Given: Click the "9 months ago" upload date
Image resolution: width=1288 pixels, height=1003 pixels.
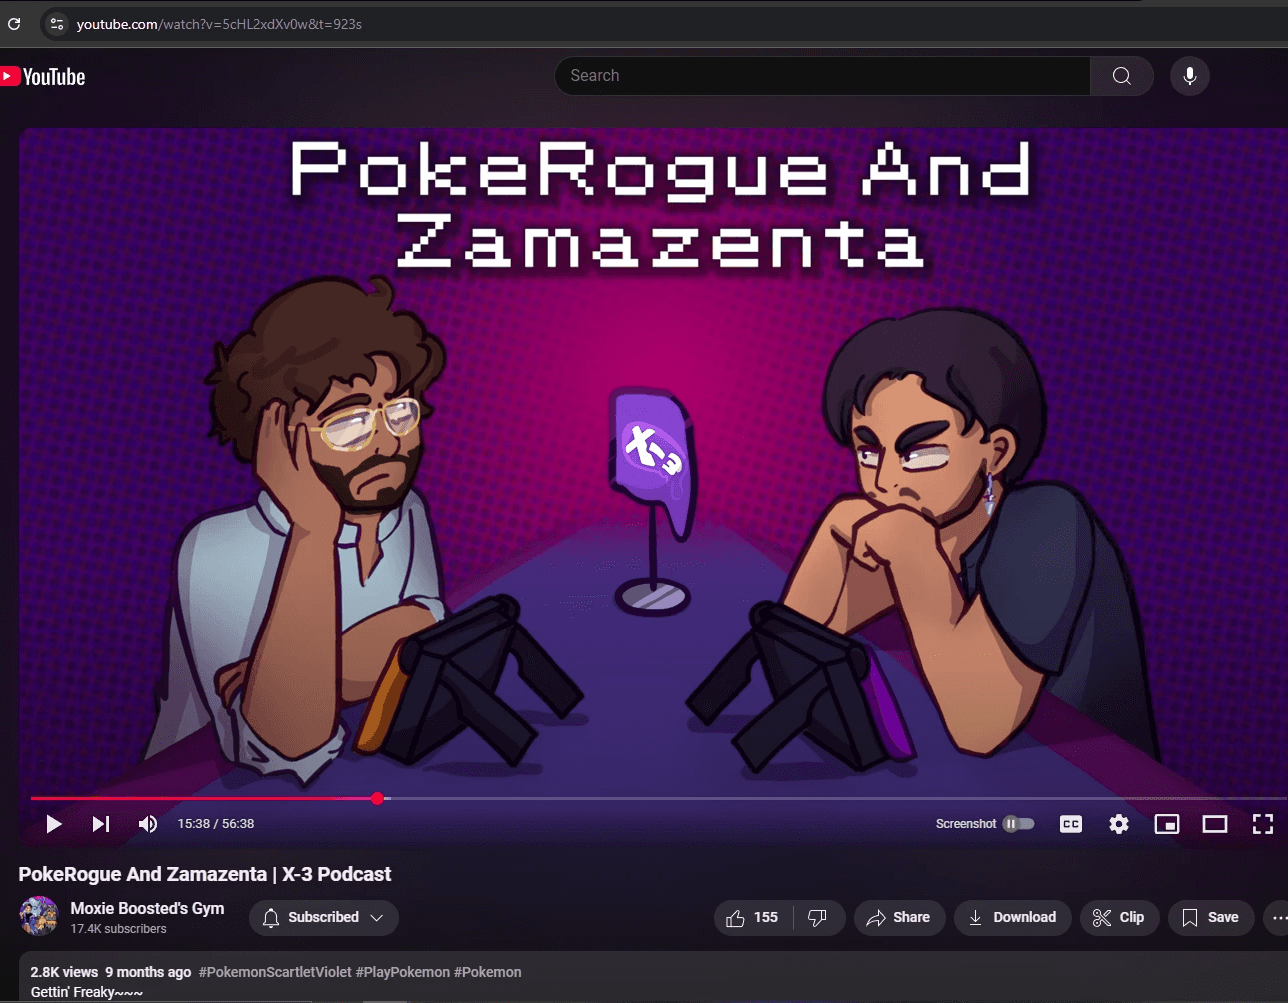Looking at the screenshot, I should (x=148, y=972).
